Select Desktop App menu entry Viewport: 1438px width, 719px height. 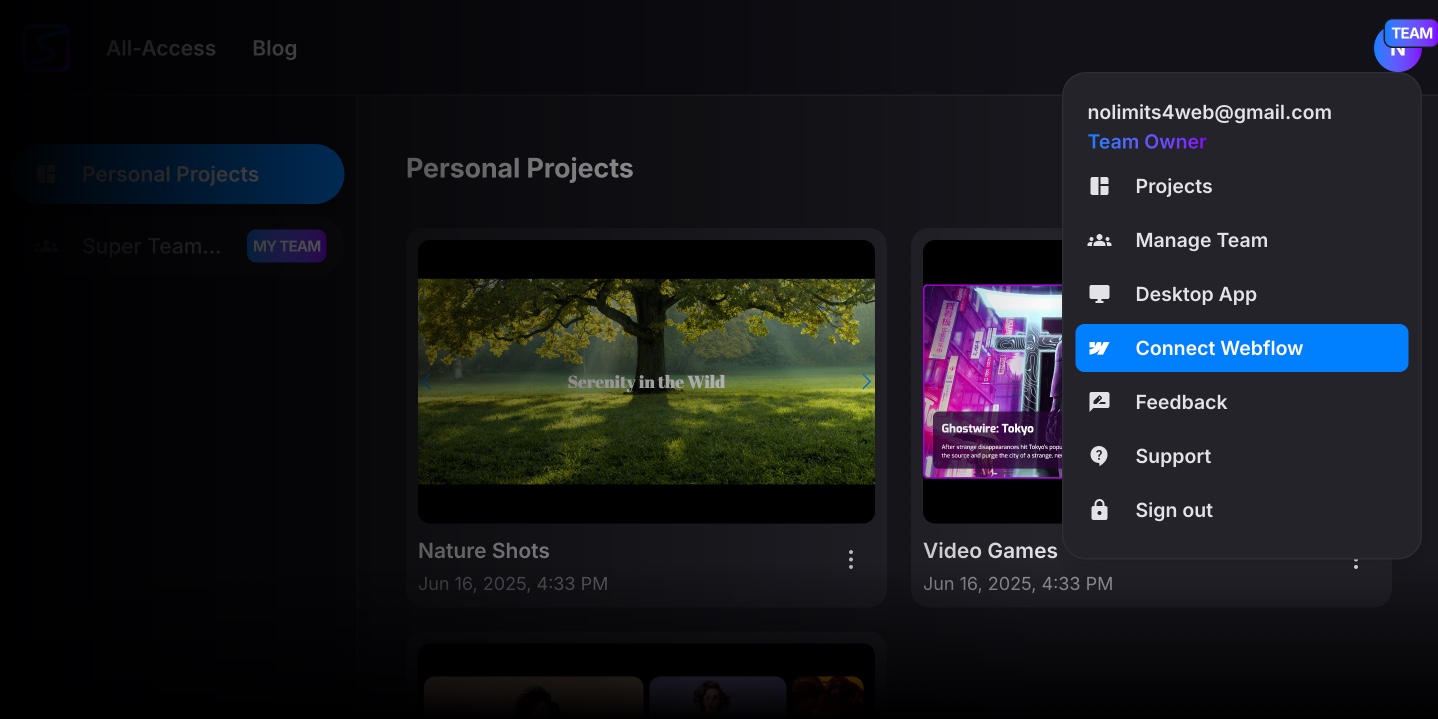[x=1242, y=294]
